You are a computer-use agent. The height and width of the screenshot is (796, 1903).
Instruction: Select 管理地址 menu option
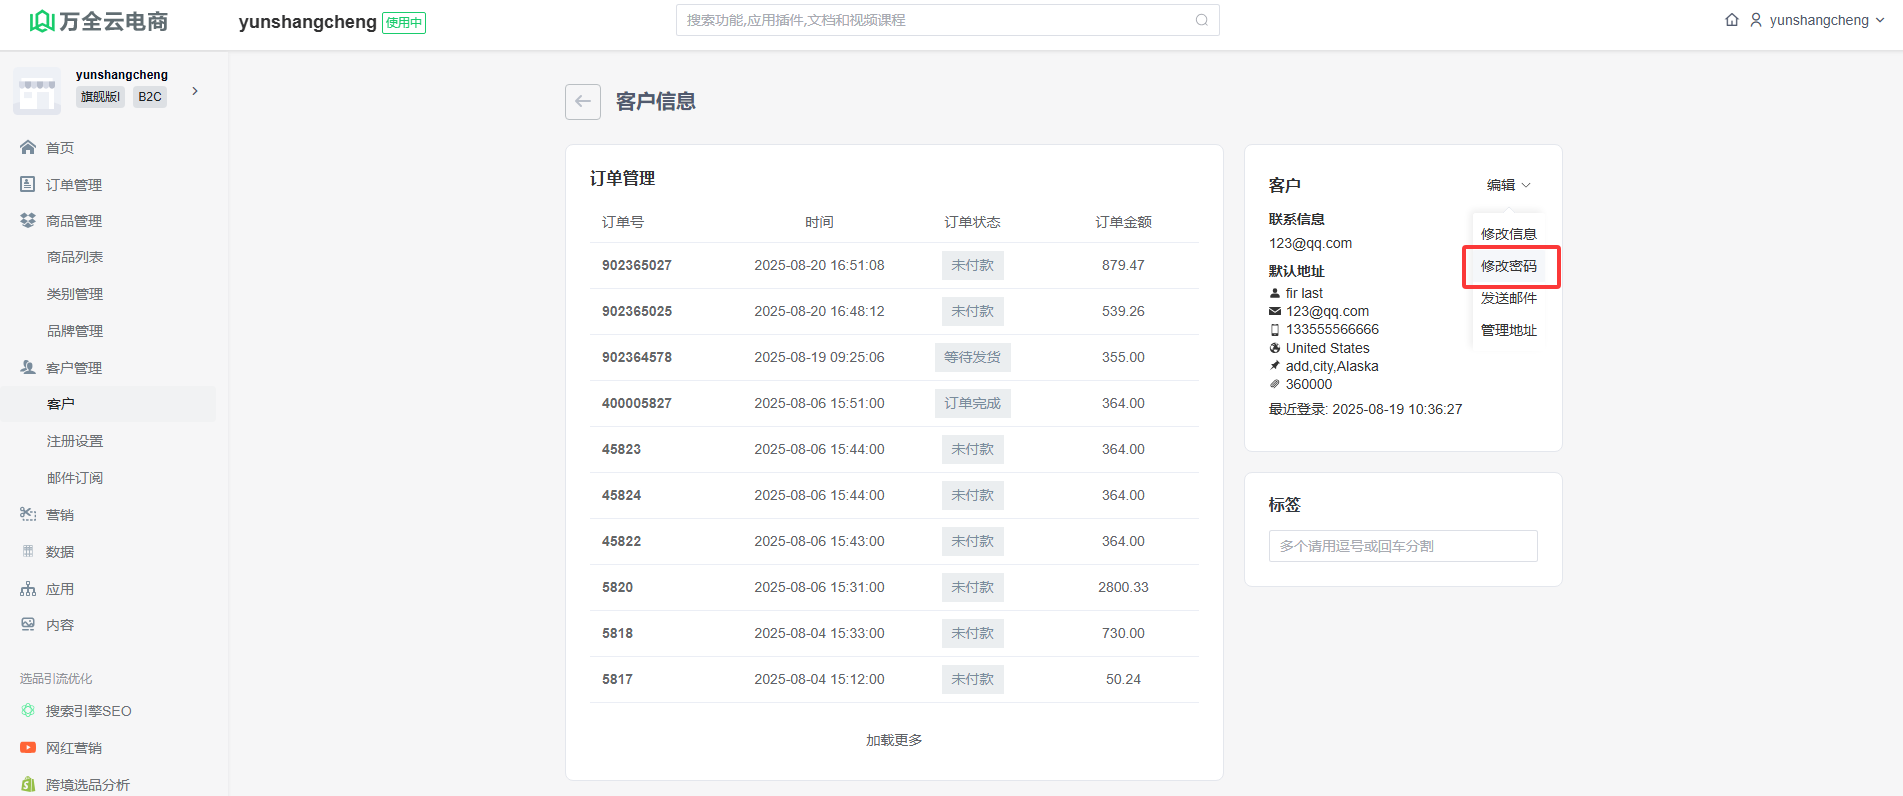(1508, 330)
